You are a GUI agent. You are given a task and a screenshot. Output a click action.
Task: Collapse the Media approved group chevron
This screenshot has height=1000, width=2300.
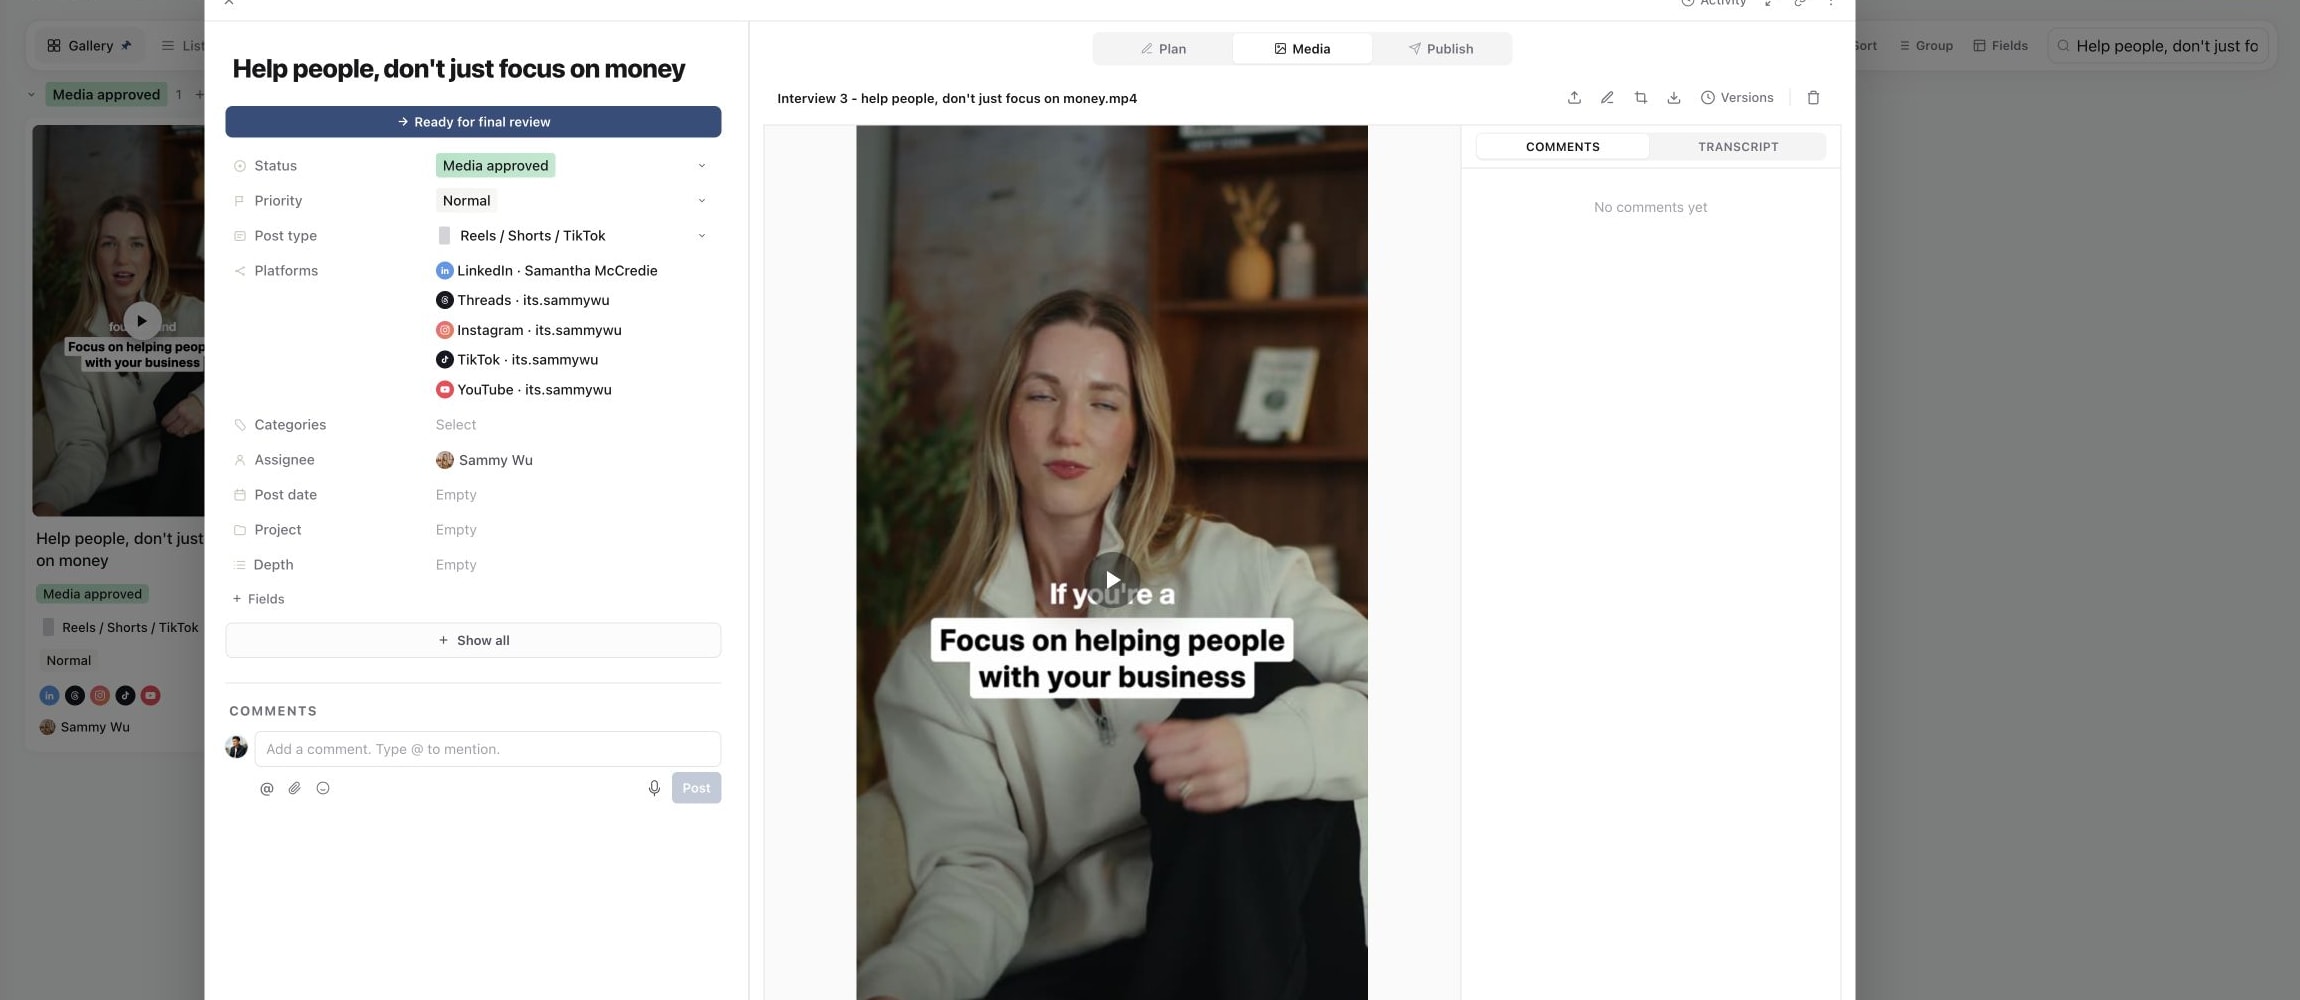[31, 94]
